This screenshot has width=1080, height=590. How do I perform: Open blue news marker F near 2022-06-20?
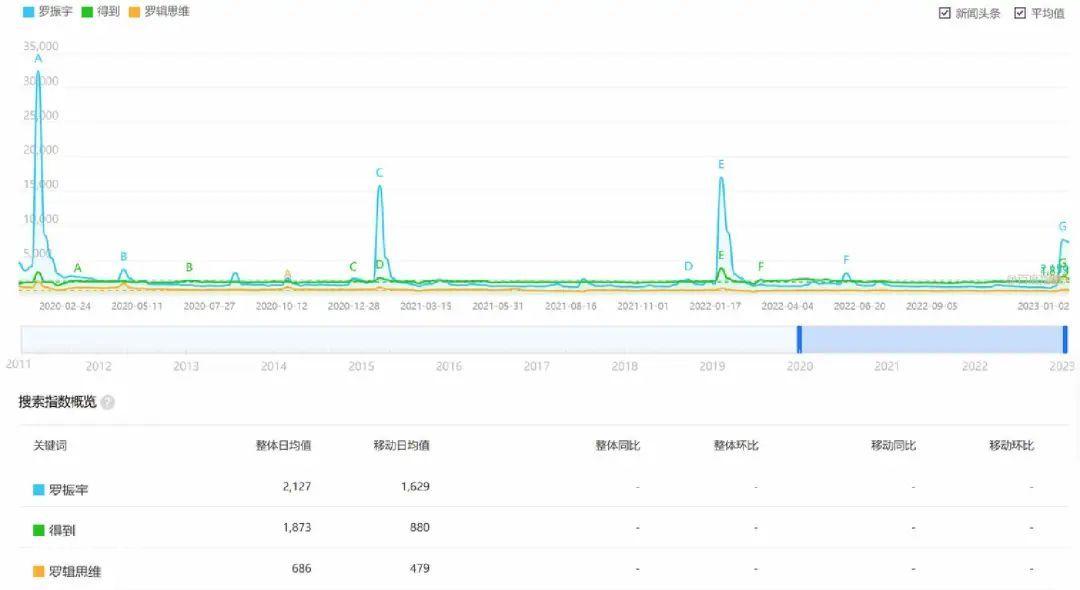846,260
